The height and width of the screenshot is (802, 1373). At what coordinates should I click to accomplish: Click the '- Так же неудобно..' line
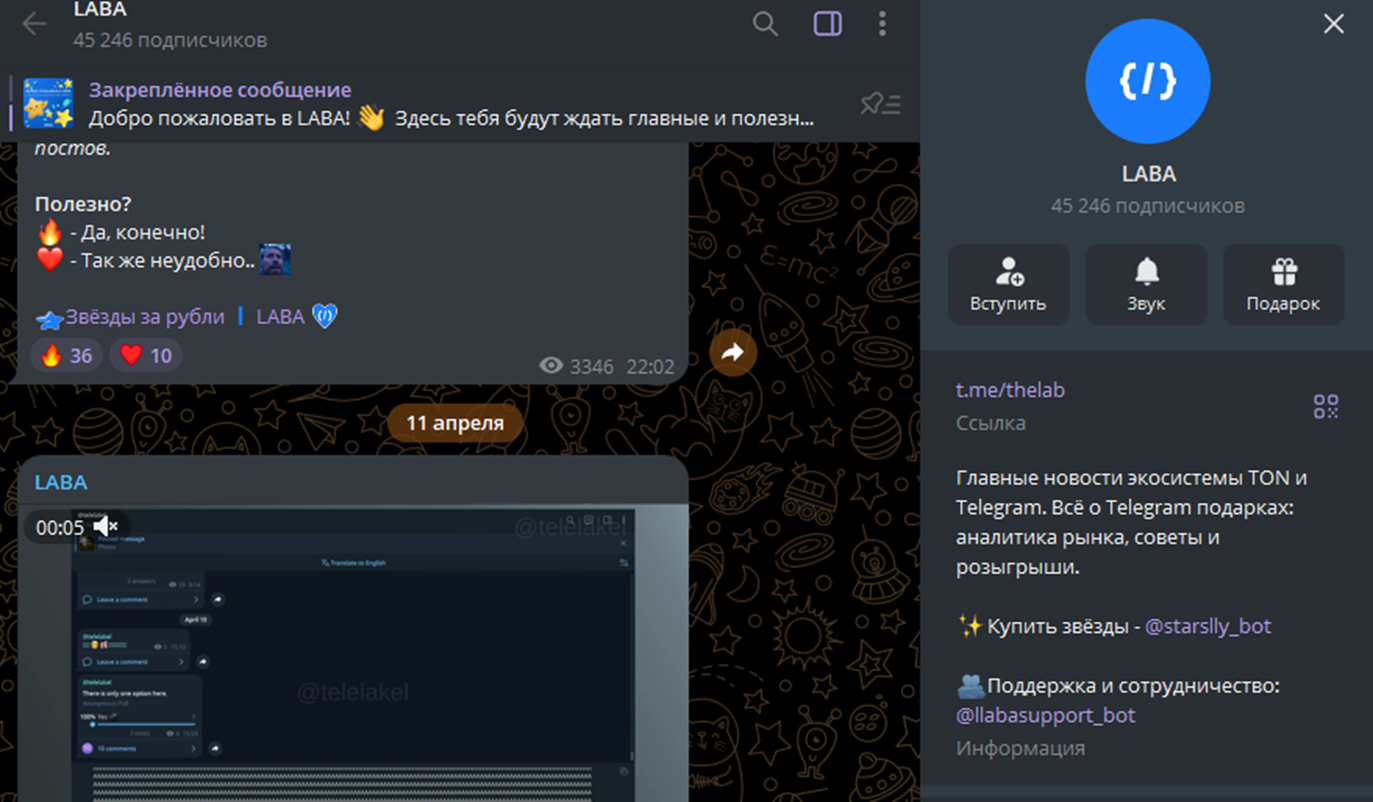tap(163, 260)
